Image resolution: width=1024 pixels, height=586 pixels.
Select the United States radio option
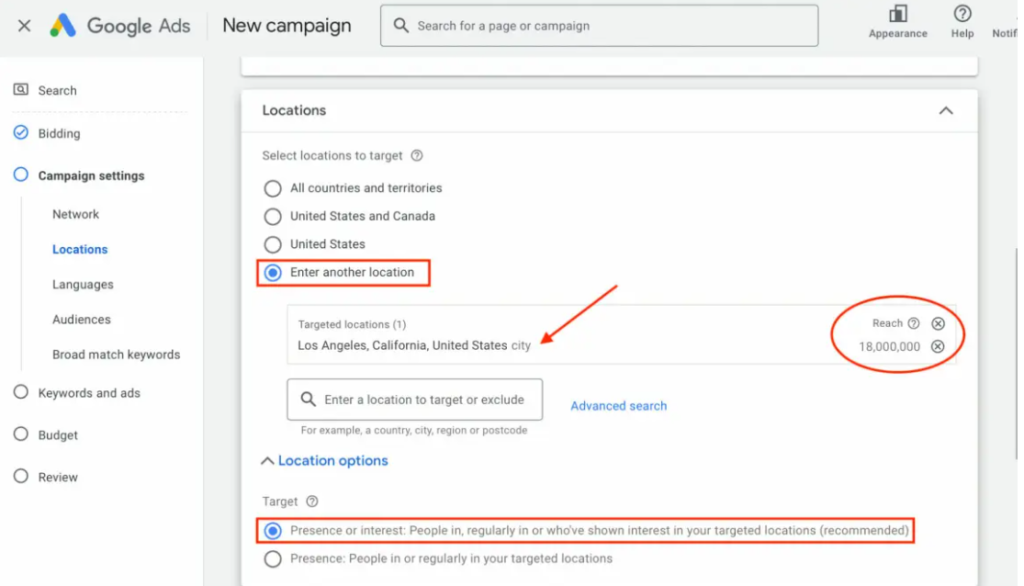coord(272,244)
